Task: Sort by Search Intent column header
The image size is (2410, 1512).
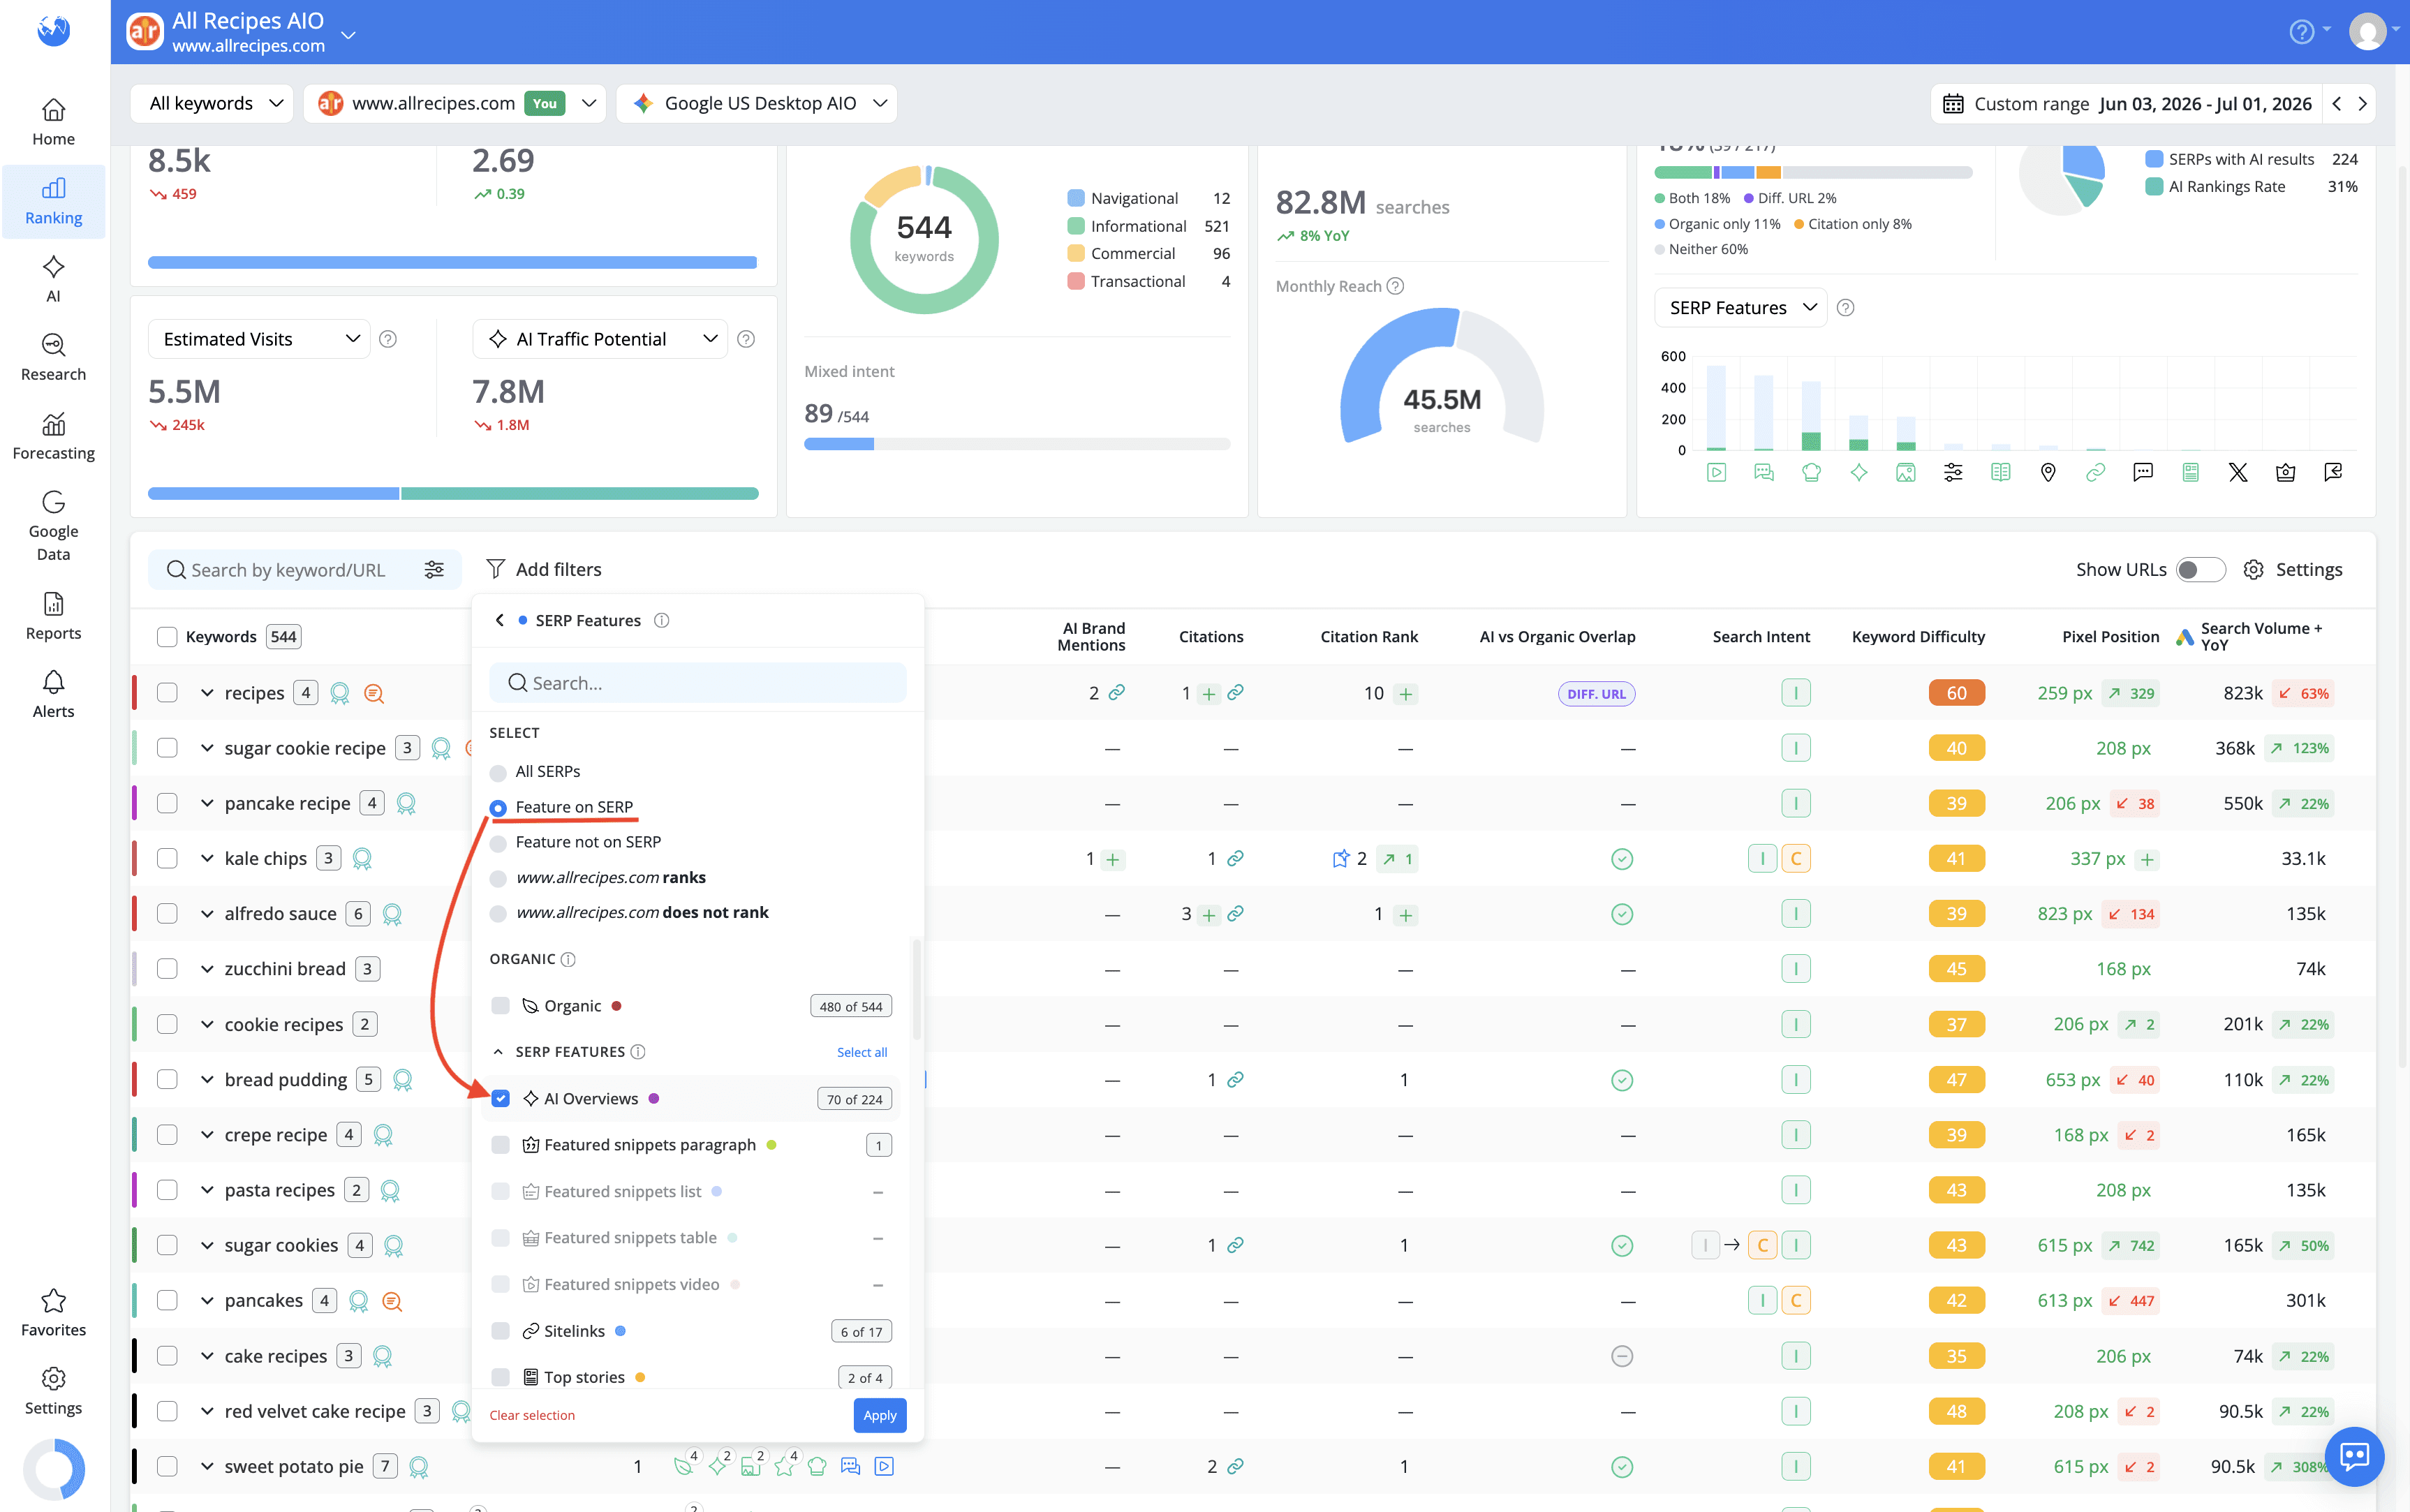Action: point(1761,637)
